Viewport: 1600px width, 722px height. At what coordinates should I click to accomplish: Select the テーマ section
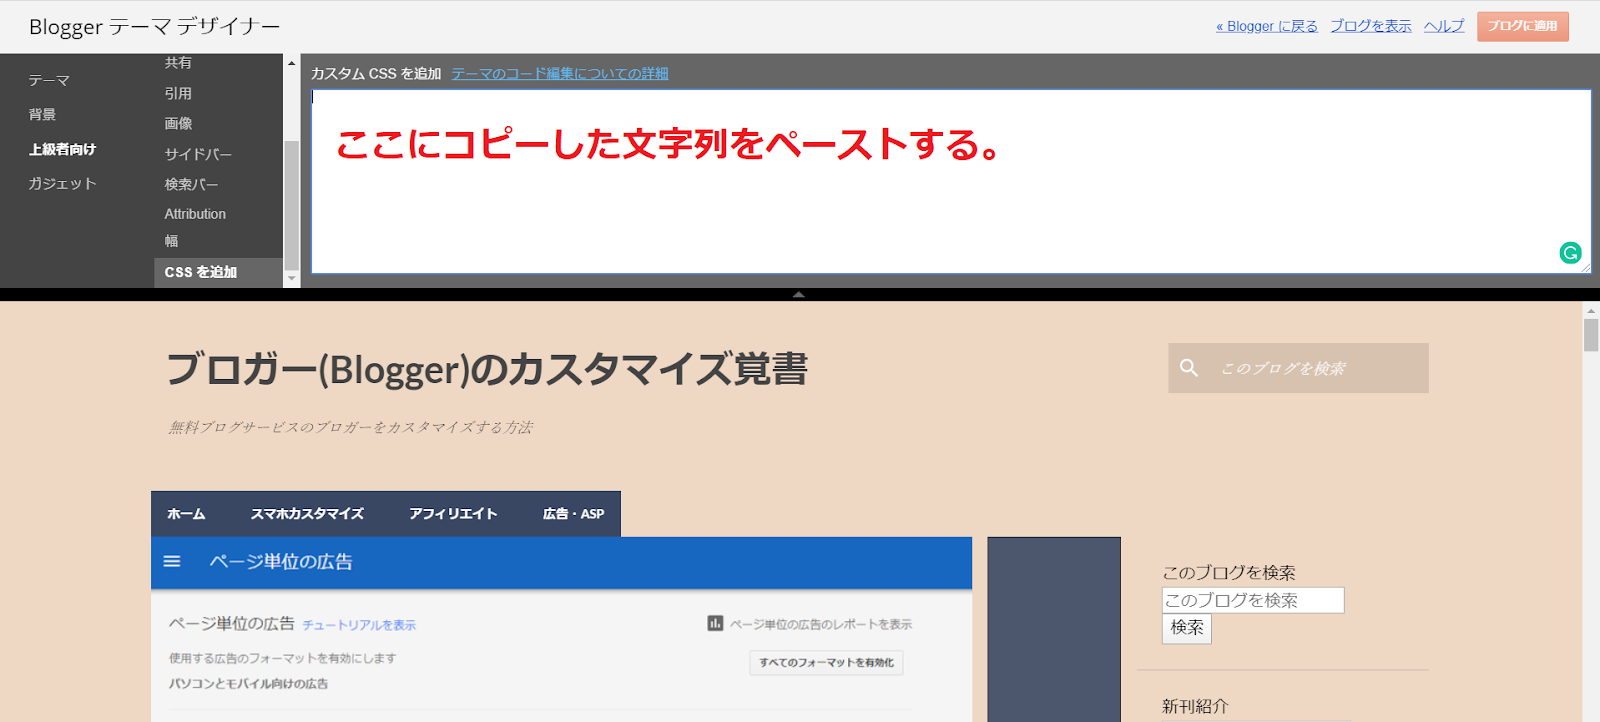tap(49, 80)
